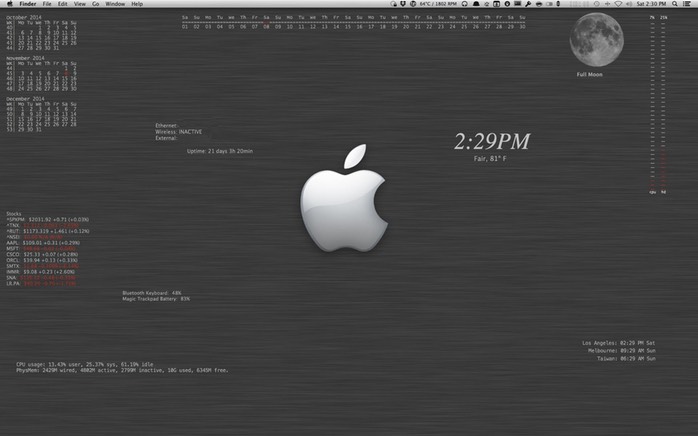Click the upward arrow circle menu bar icon
The image size is (698, 436).
(507, 4)
